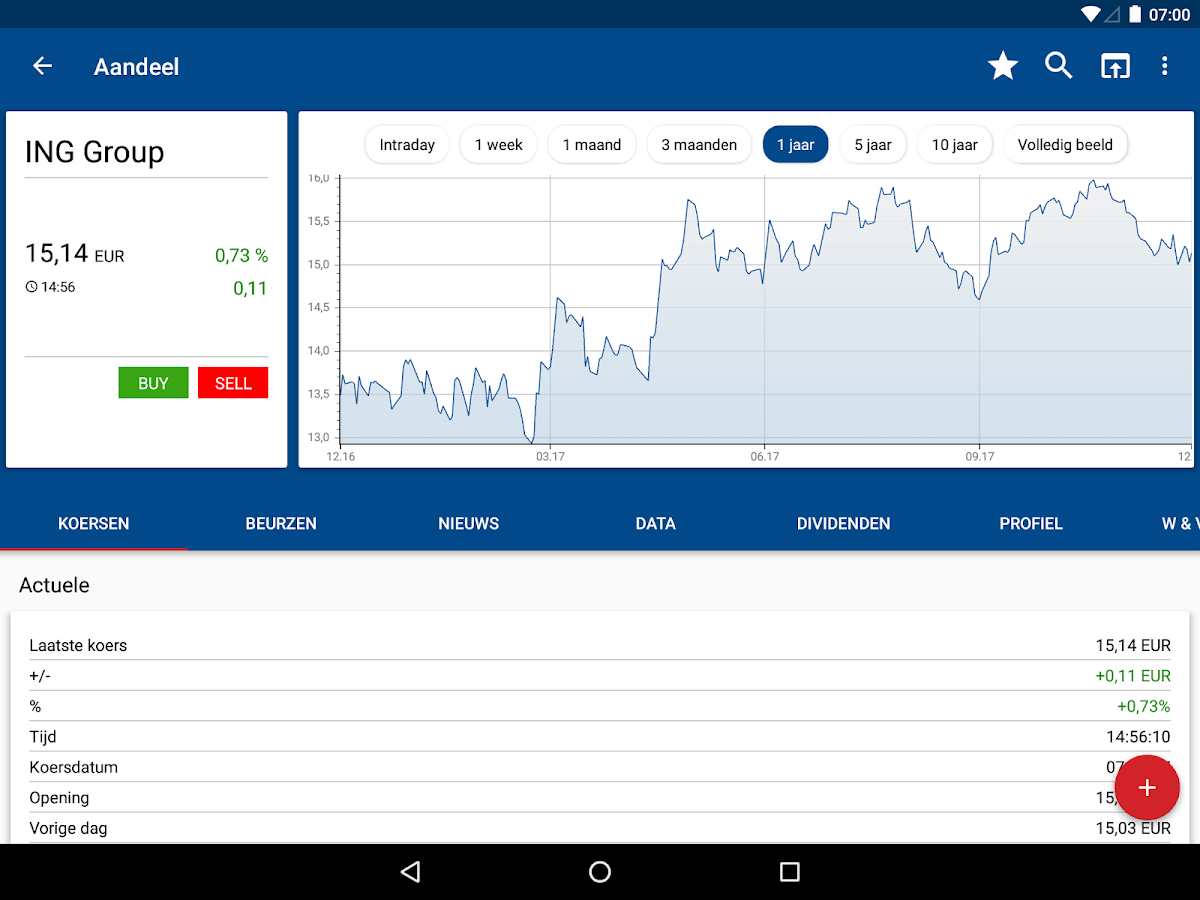Image resolution: width=1200 pixels, height=900 pixels.
Task: Select the Volledig beeld chart range
Action: (x=1065, y=145)
